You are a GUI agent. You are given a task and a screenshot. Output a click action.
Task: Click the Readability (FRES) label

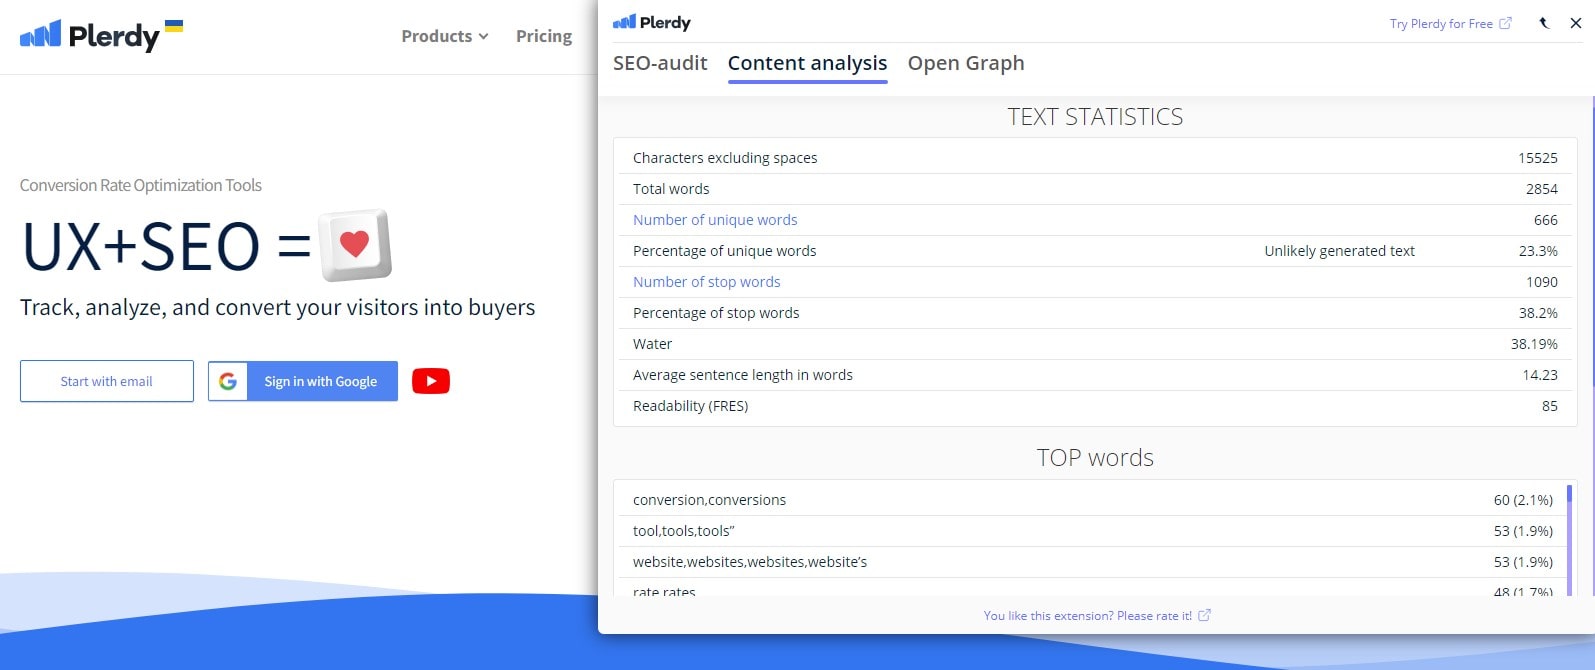point(691,406)
